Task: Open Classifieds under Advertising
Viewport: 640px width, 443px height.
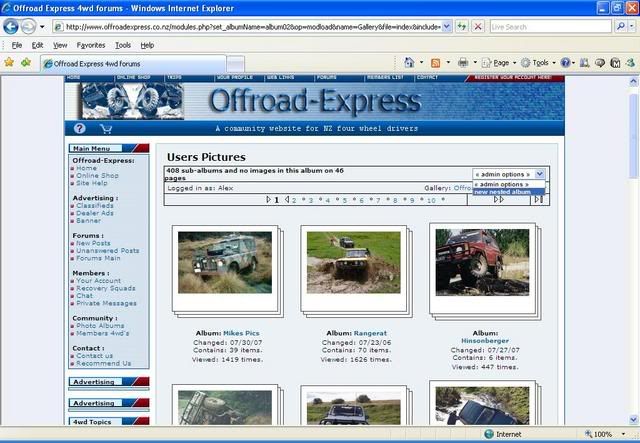Action: [x=95, y=205]
